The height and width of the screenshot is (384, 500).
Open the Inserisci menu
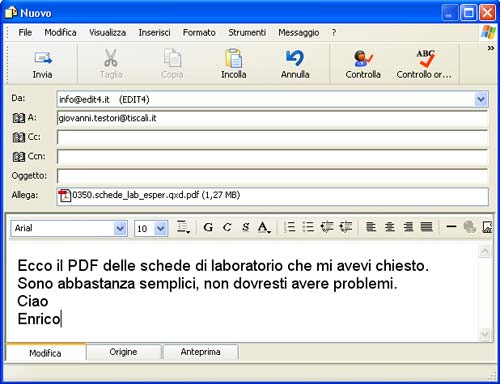coord(154,33)
